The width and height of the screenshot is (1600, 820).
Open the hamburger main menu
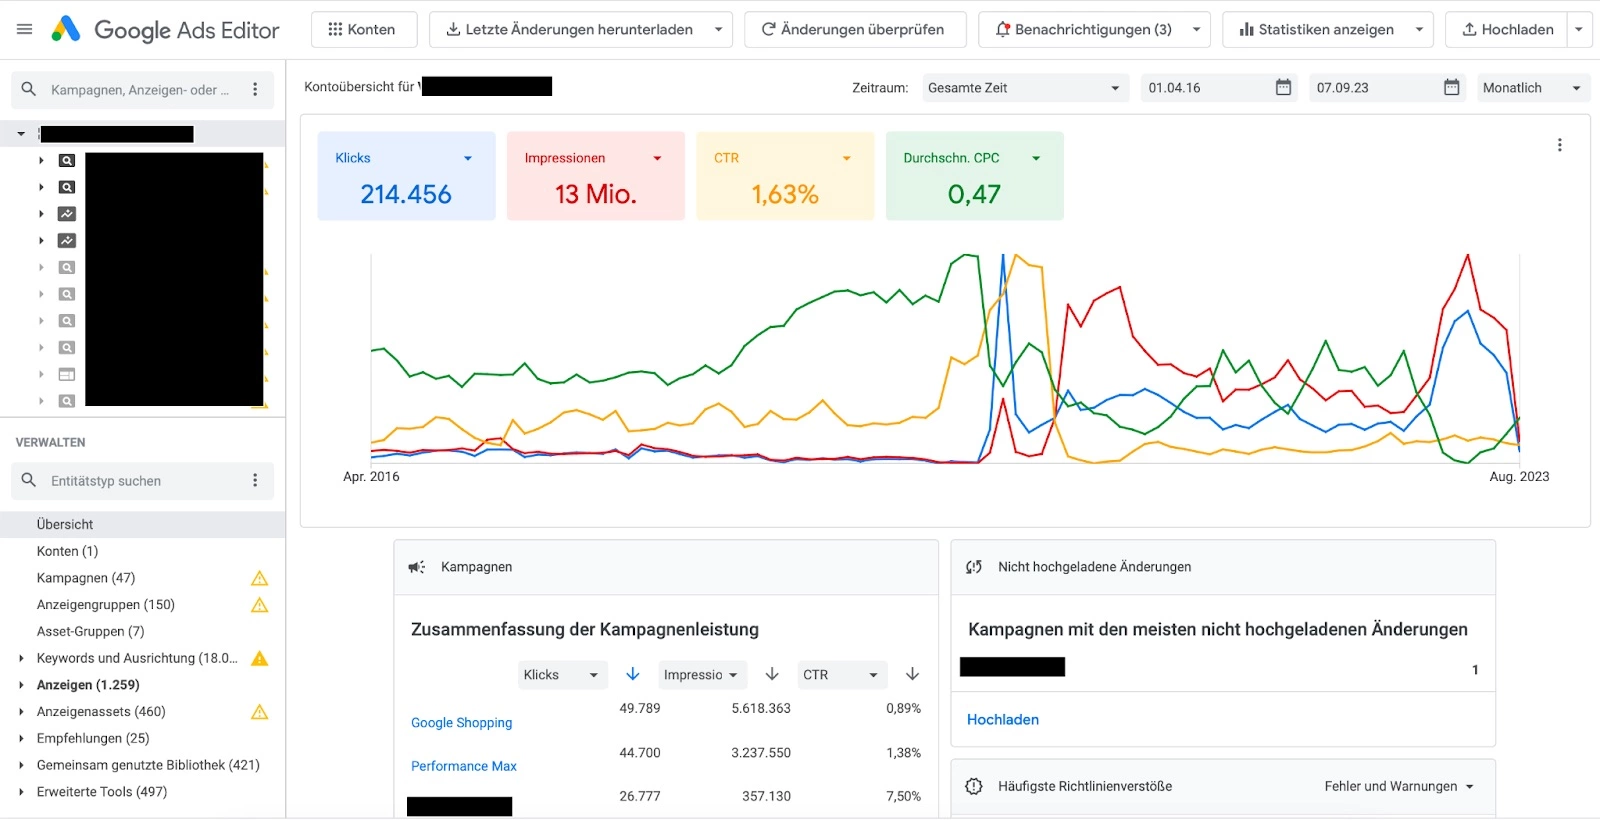tap(25, 30)
